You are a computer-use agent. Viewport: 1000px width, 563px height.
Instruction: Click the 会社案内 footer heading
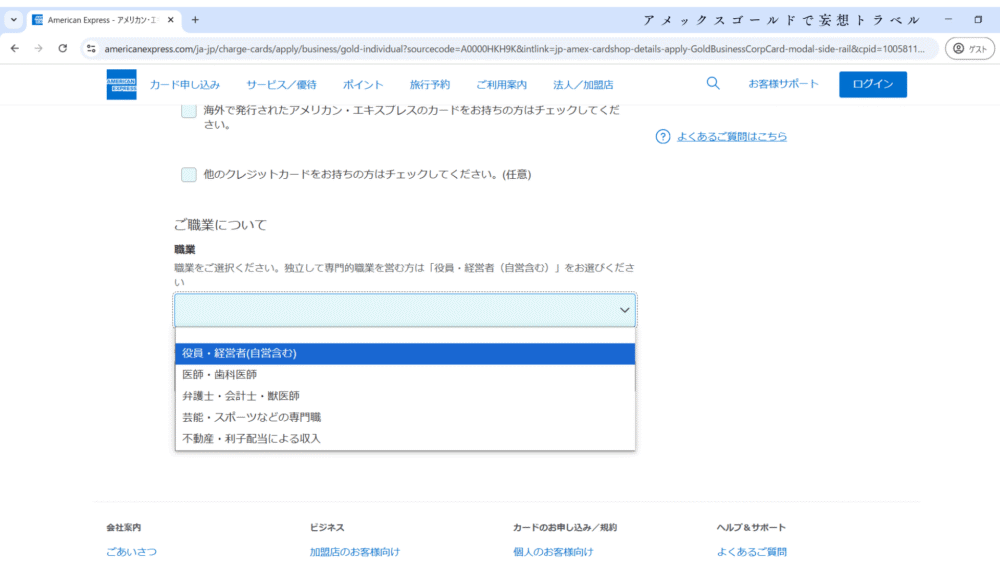[x=124, y=527]
